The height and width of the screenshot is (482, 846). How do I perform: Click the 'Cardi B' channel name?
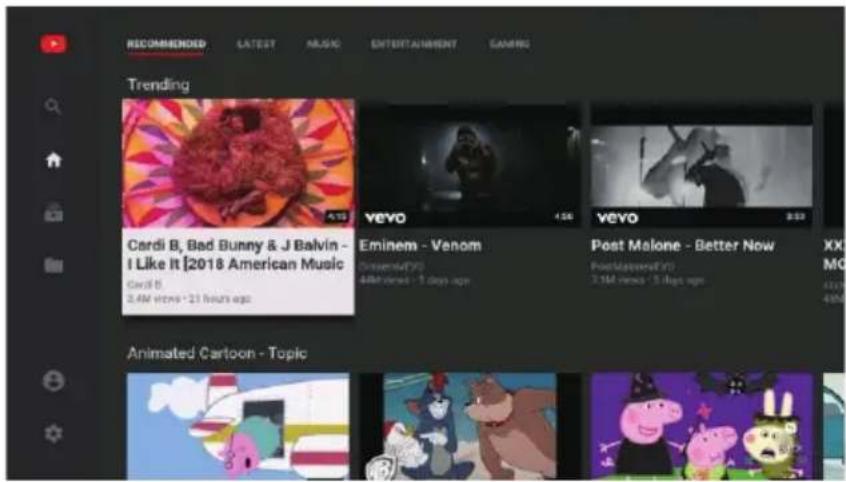pos(144,284)
